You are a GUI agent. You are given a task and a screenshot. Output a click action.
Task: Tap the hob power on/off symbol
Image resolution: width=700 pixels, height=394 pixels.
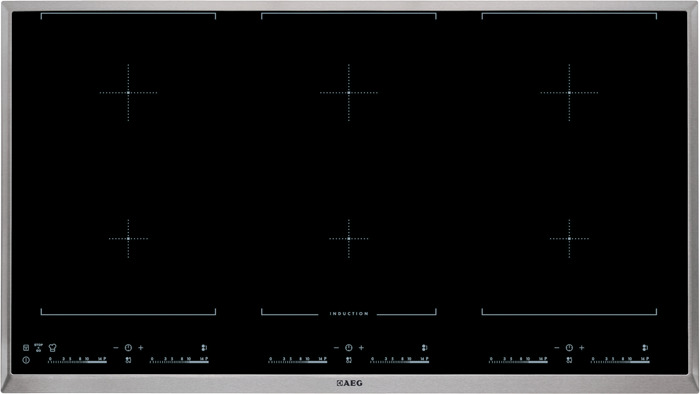[x=26, y=360]
